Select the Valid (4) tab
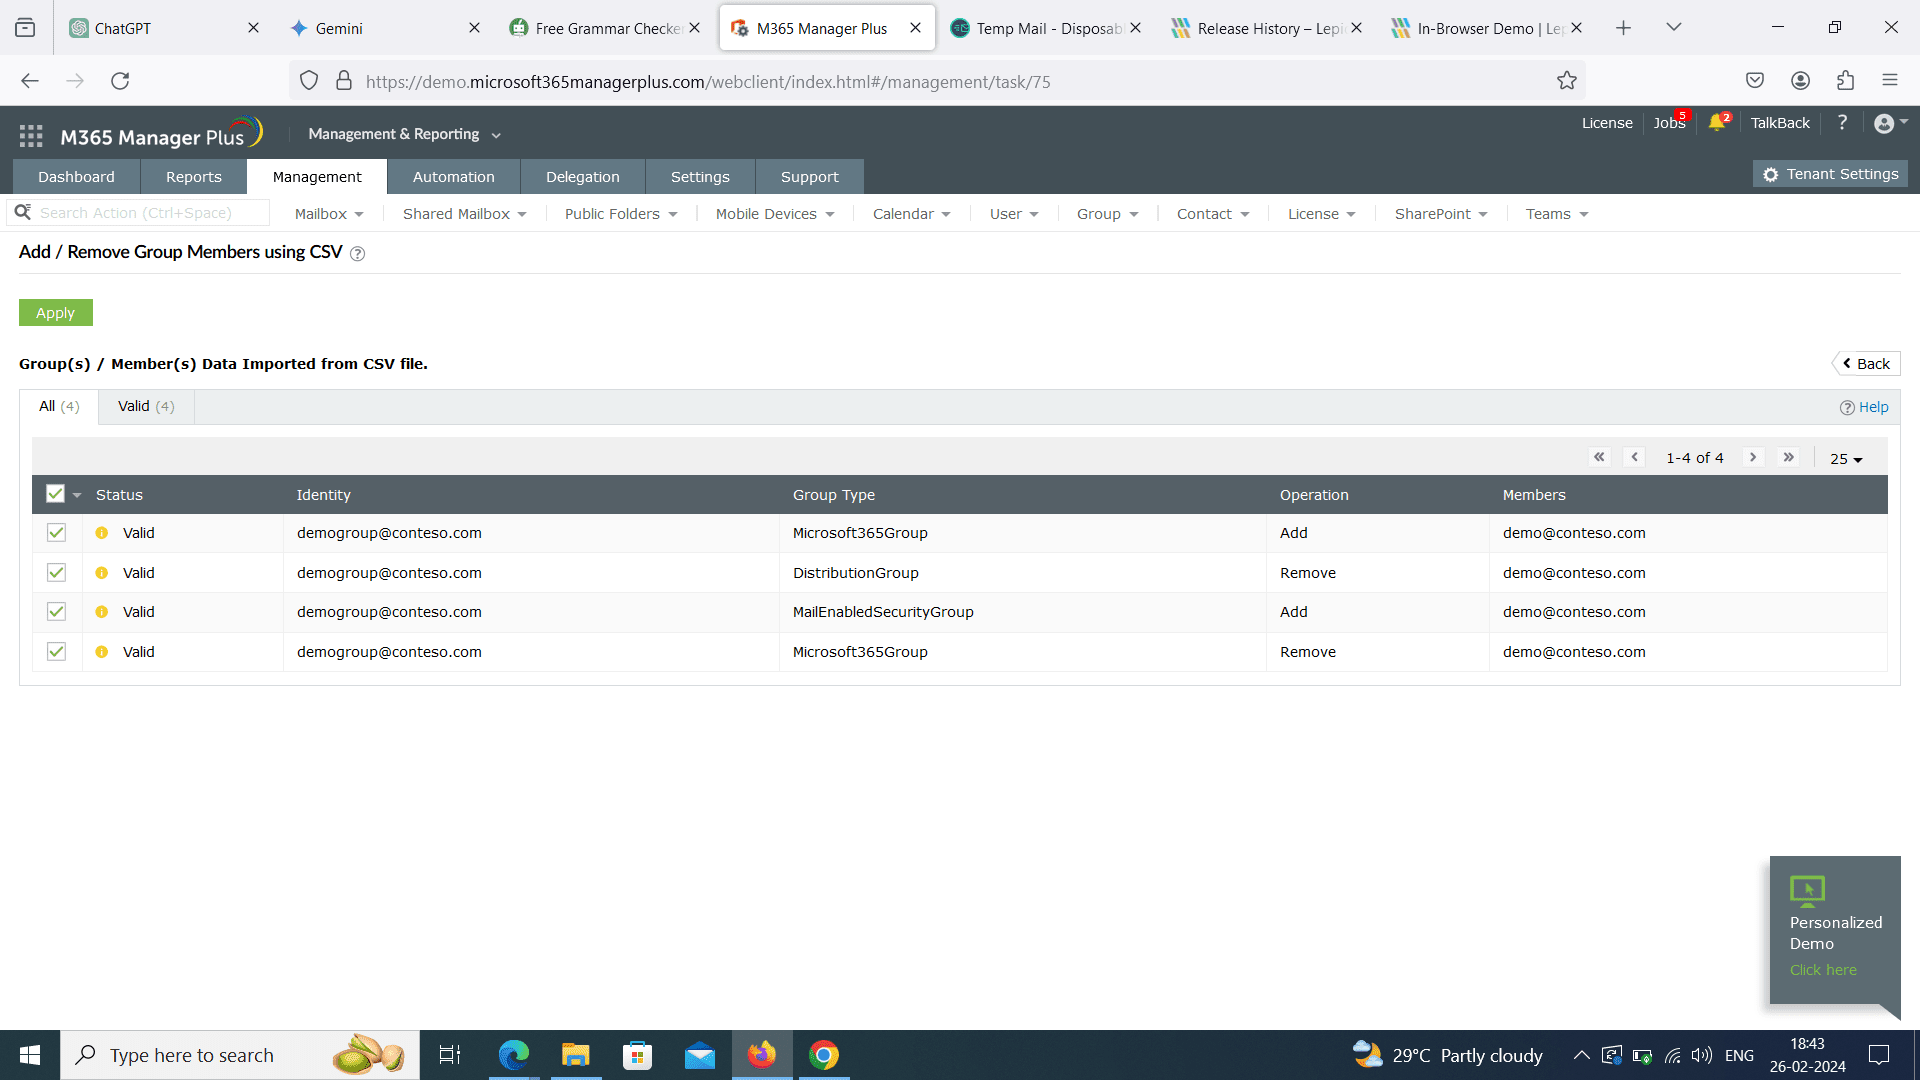 coord(146,406)
